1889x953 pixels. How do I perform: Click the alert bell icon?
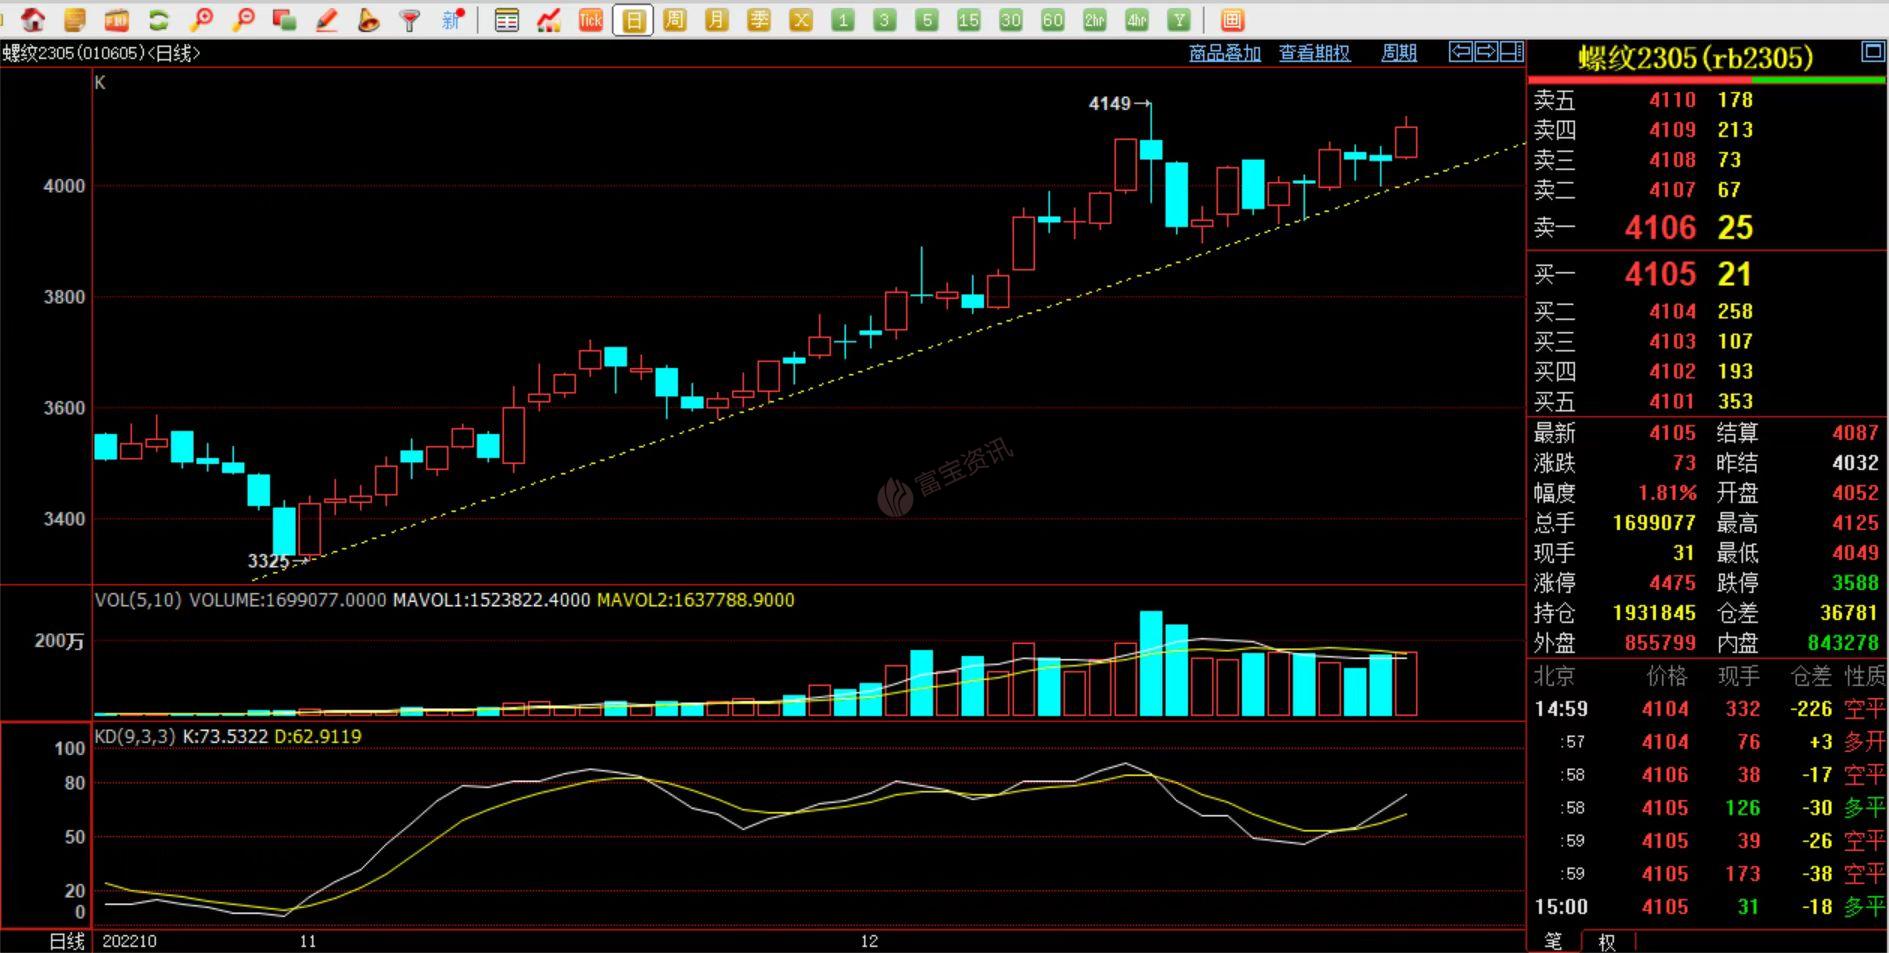[x=369, y=19]
